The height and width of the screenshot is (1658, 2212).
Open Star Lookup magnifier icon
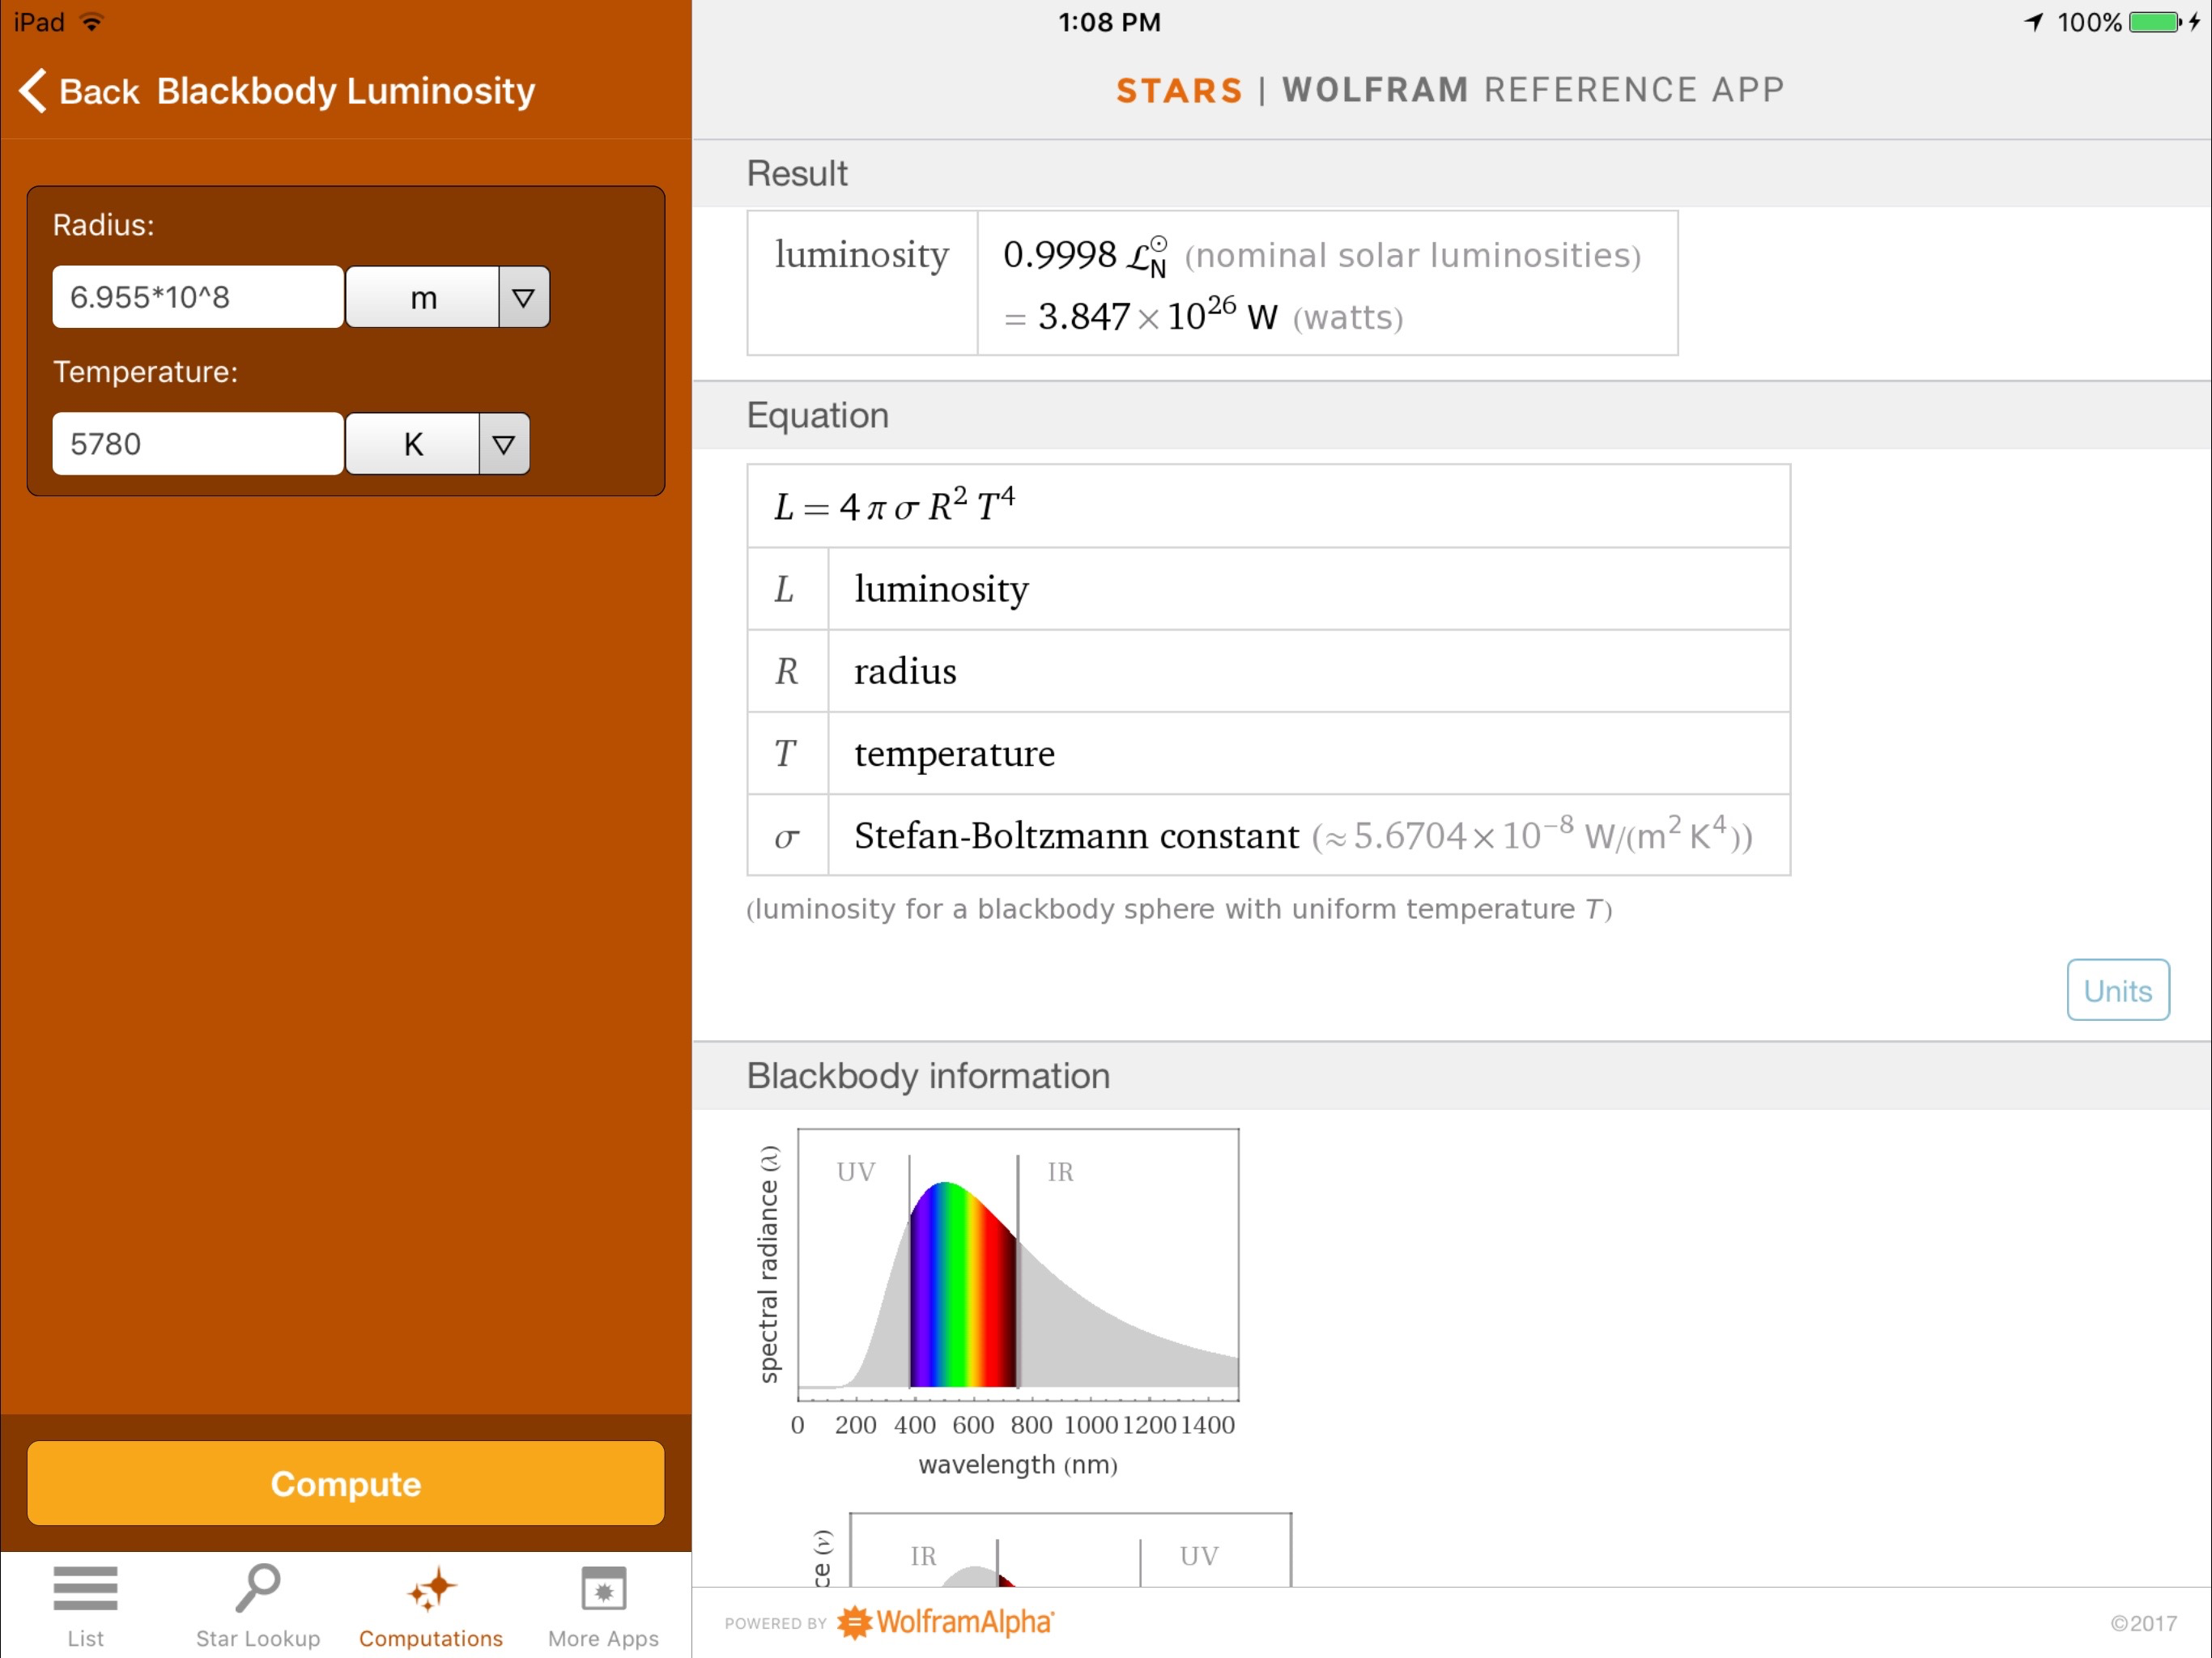258,1589
